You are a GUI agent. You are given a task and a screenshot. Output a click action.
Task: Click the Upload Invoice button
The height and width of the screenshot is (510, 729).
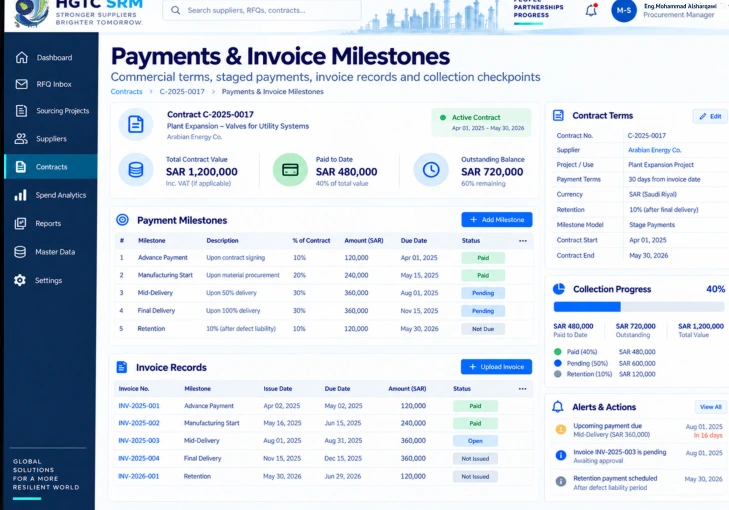point(496,367)
